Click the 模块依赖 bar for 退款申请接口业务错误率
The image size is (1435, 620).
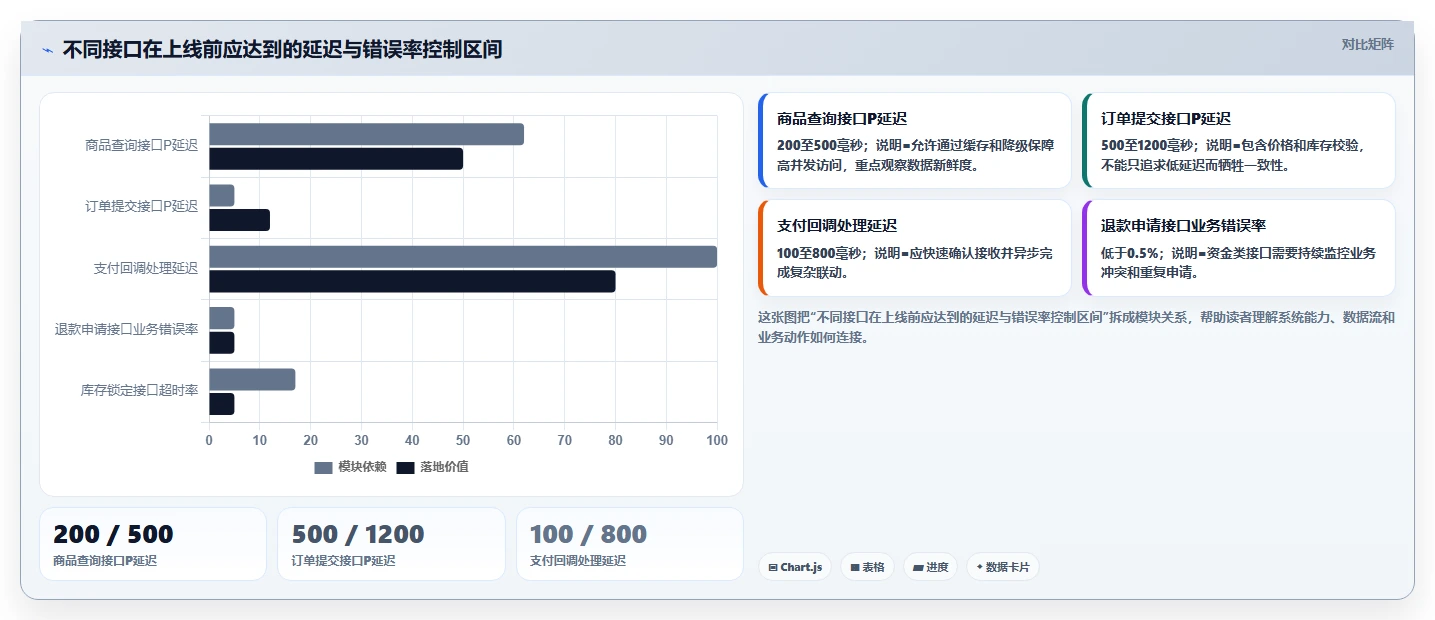tap(221, 318)
